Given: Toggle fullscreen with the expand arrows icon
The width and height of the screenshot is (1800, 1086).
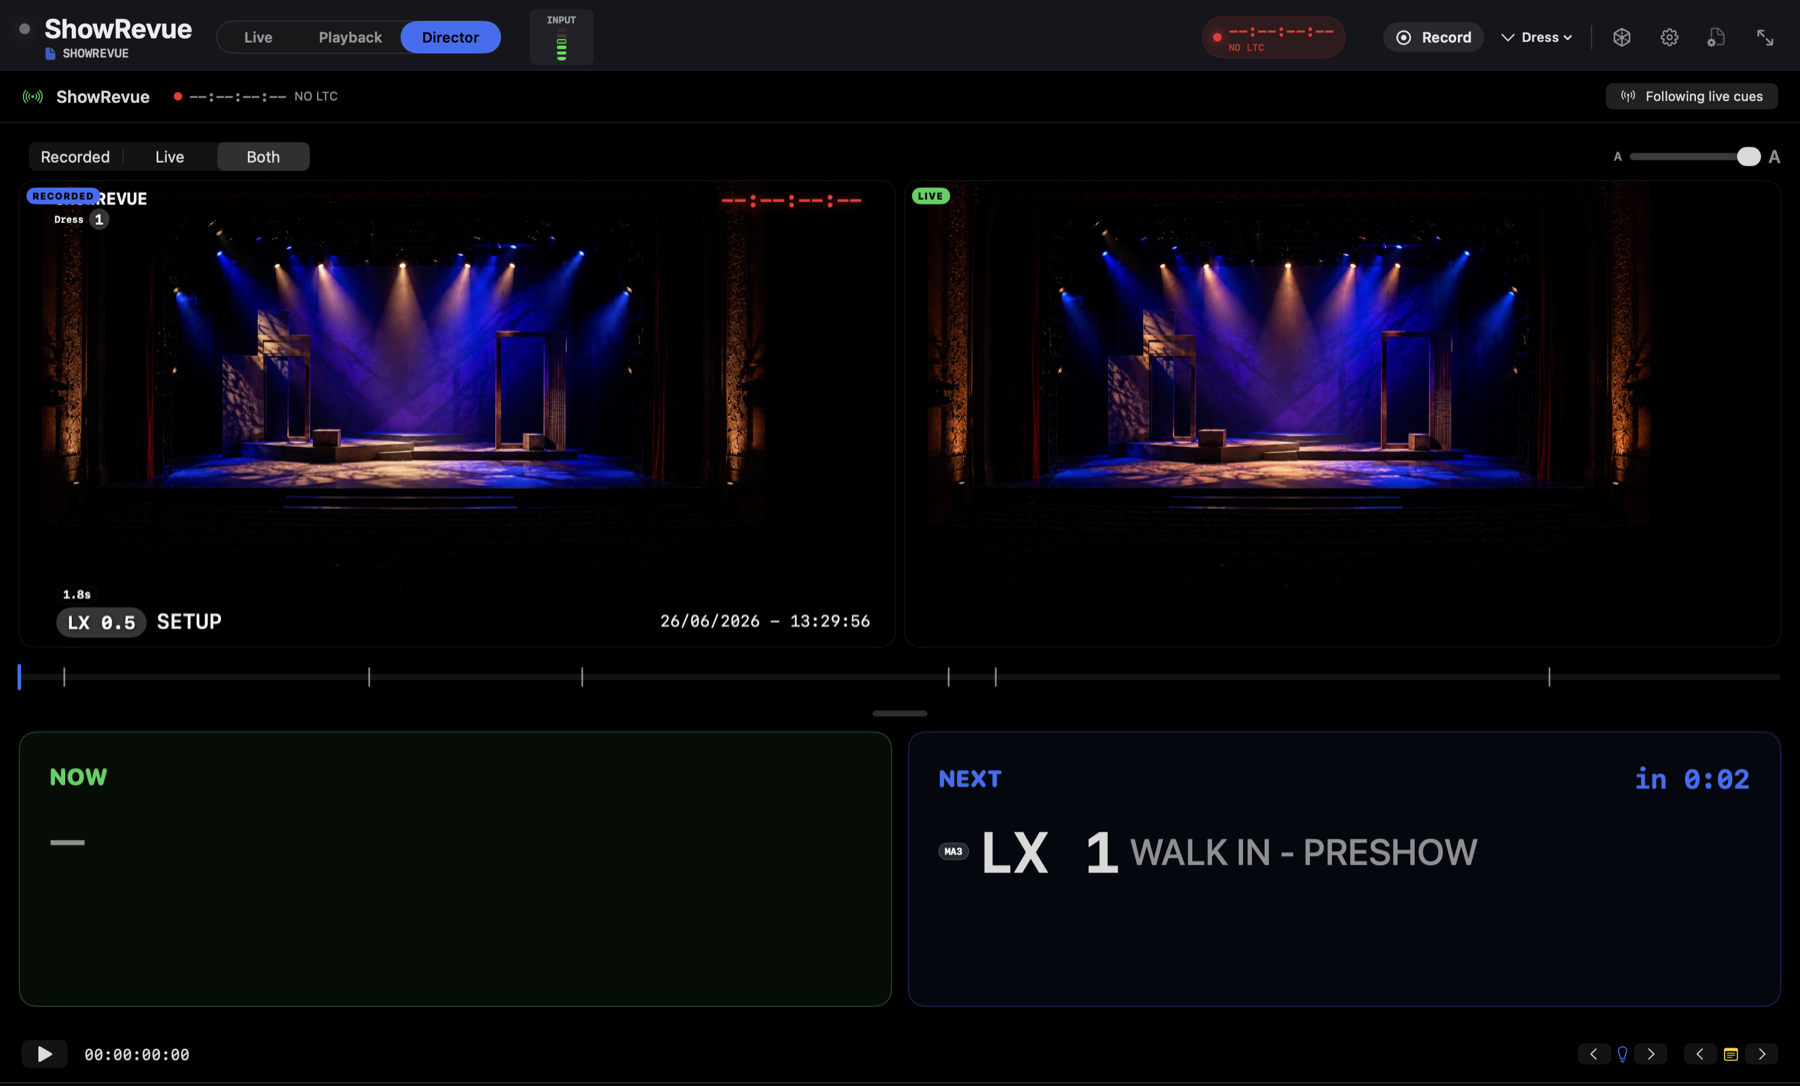Looking at the screenshot, I should coord(1765,37).
